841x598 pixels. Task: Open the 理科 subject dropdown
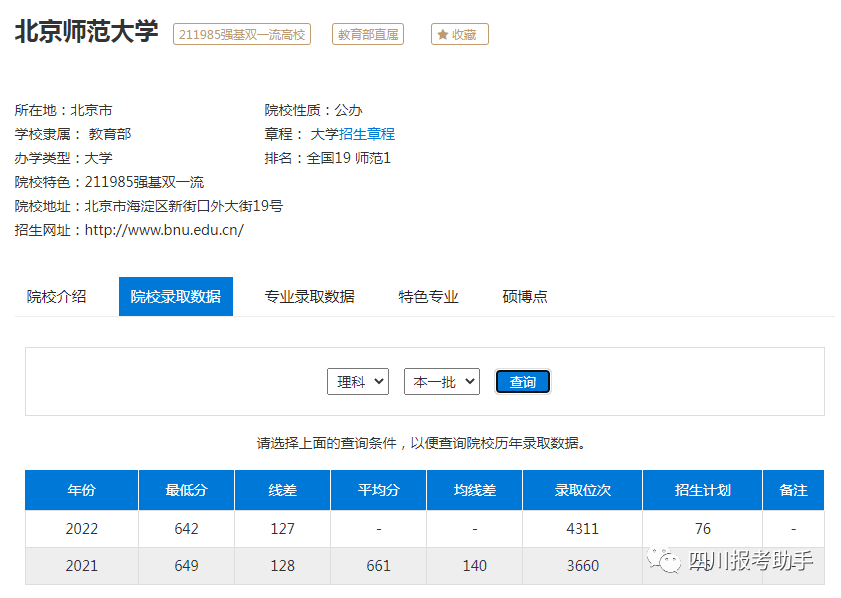[358, 381]
